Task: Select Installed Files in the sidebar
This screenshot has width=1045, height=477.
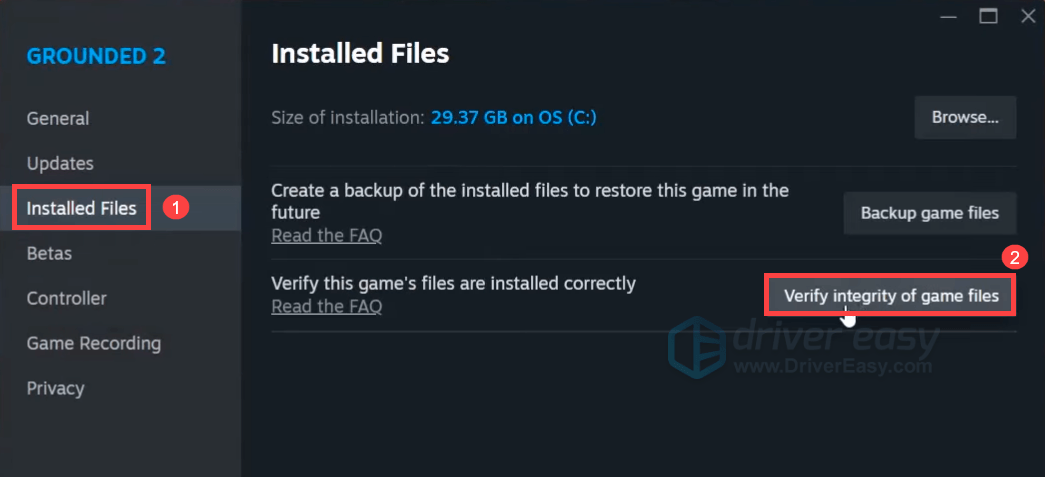Action: coord(82,208)
